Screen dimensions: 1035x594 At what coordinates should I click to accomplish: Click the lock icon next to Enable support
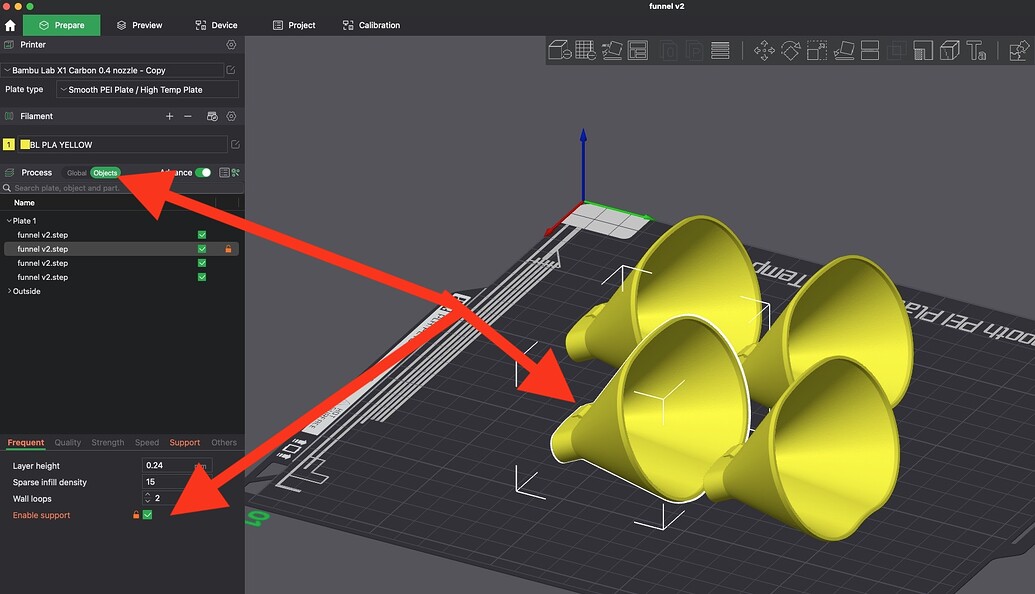136,515
